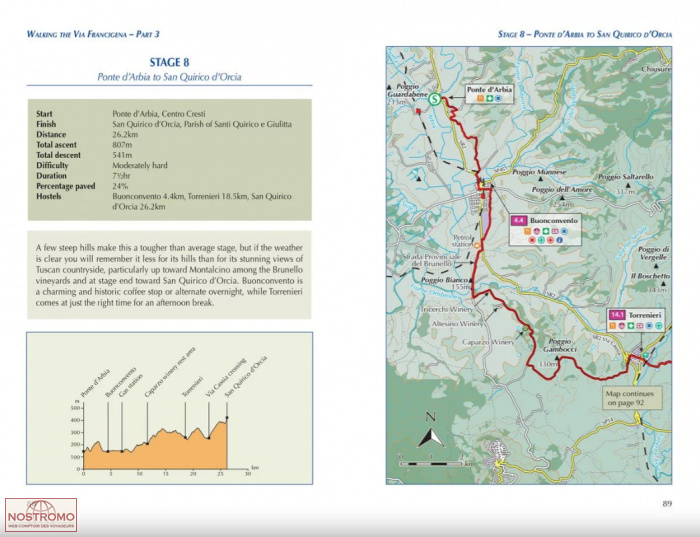This screenshot has height=537, width=700.
Task: Click green square icon in Buonconvento box
Action: (546, 231)
